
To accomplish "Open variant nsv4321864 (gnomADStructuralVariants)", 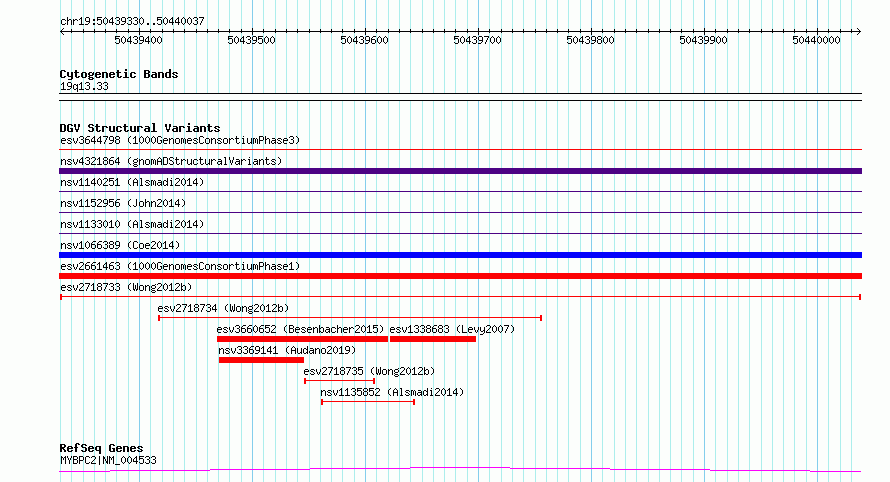I will [x=171, y=161].
